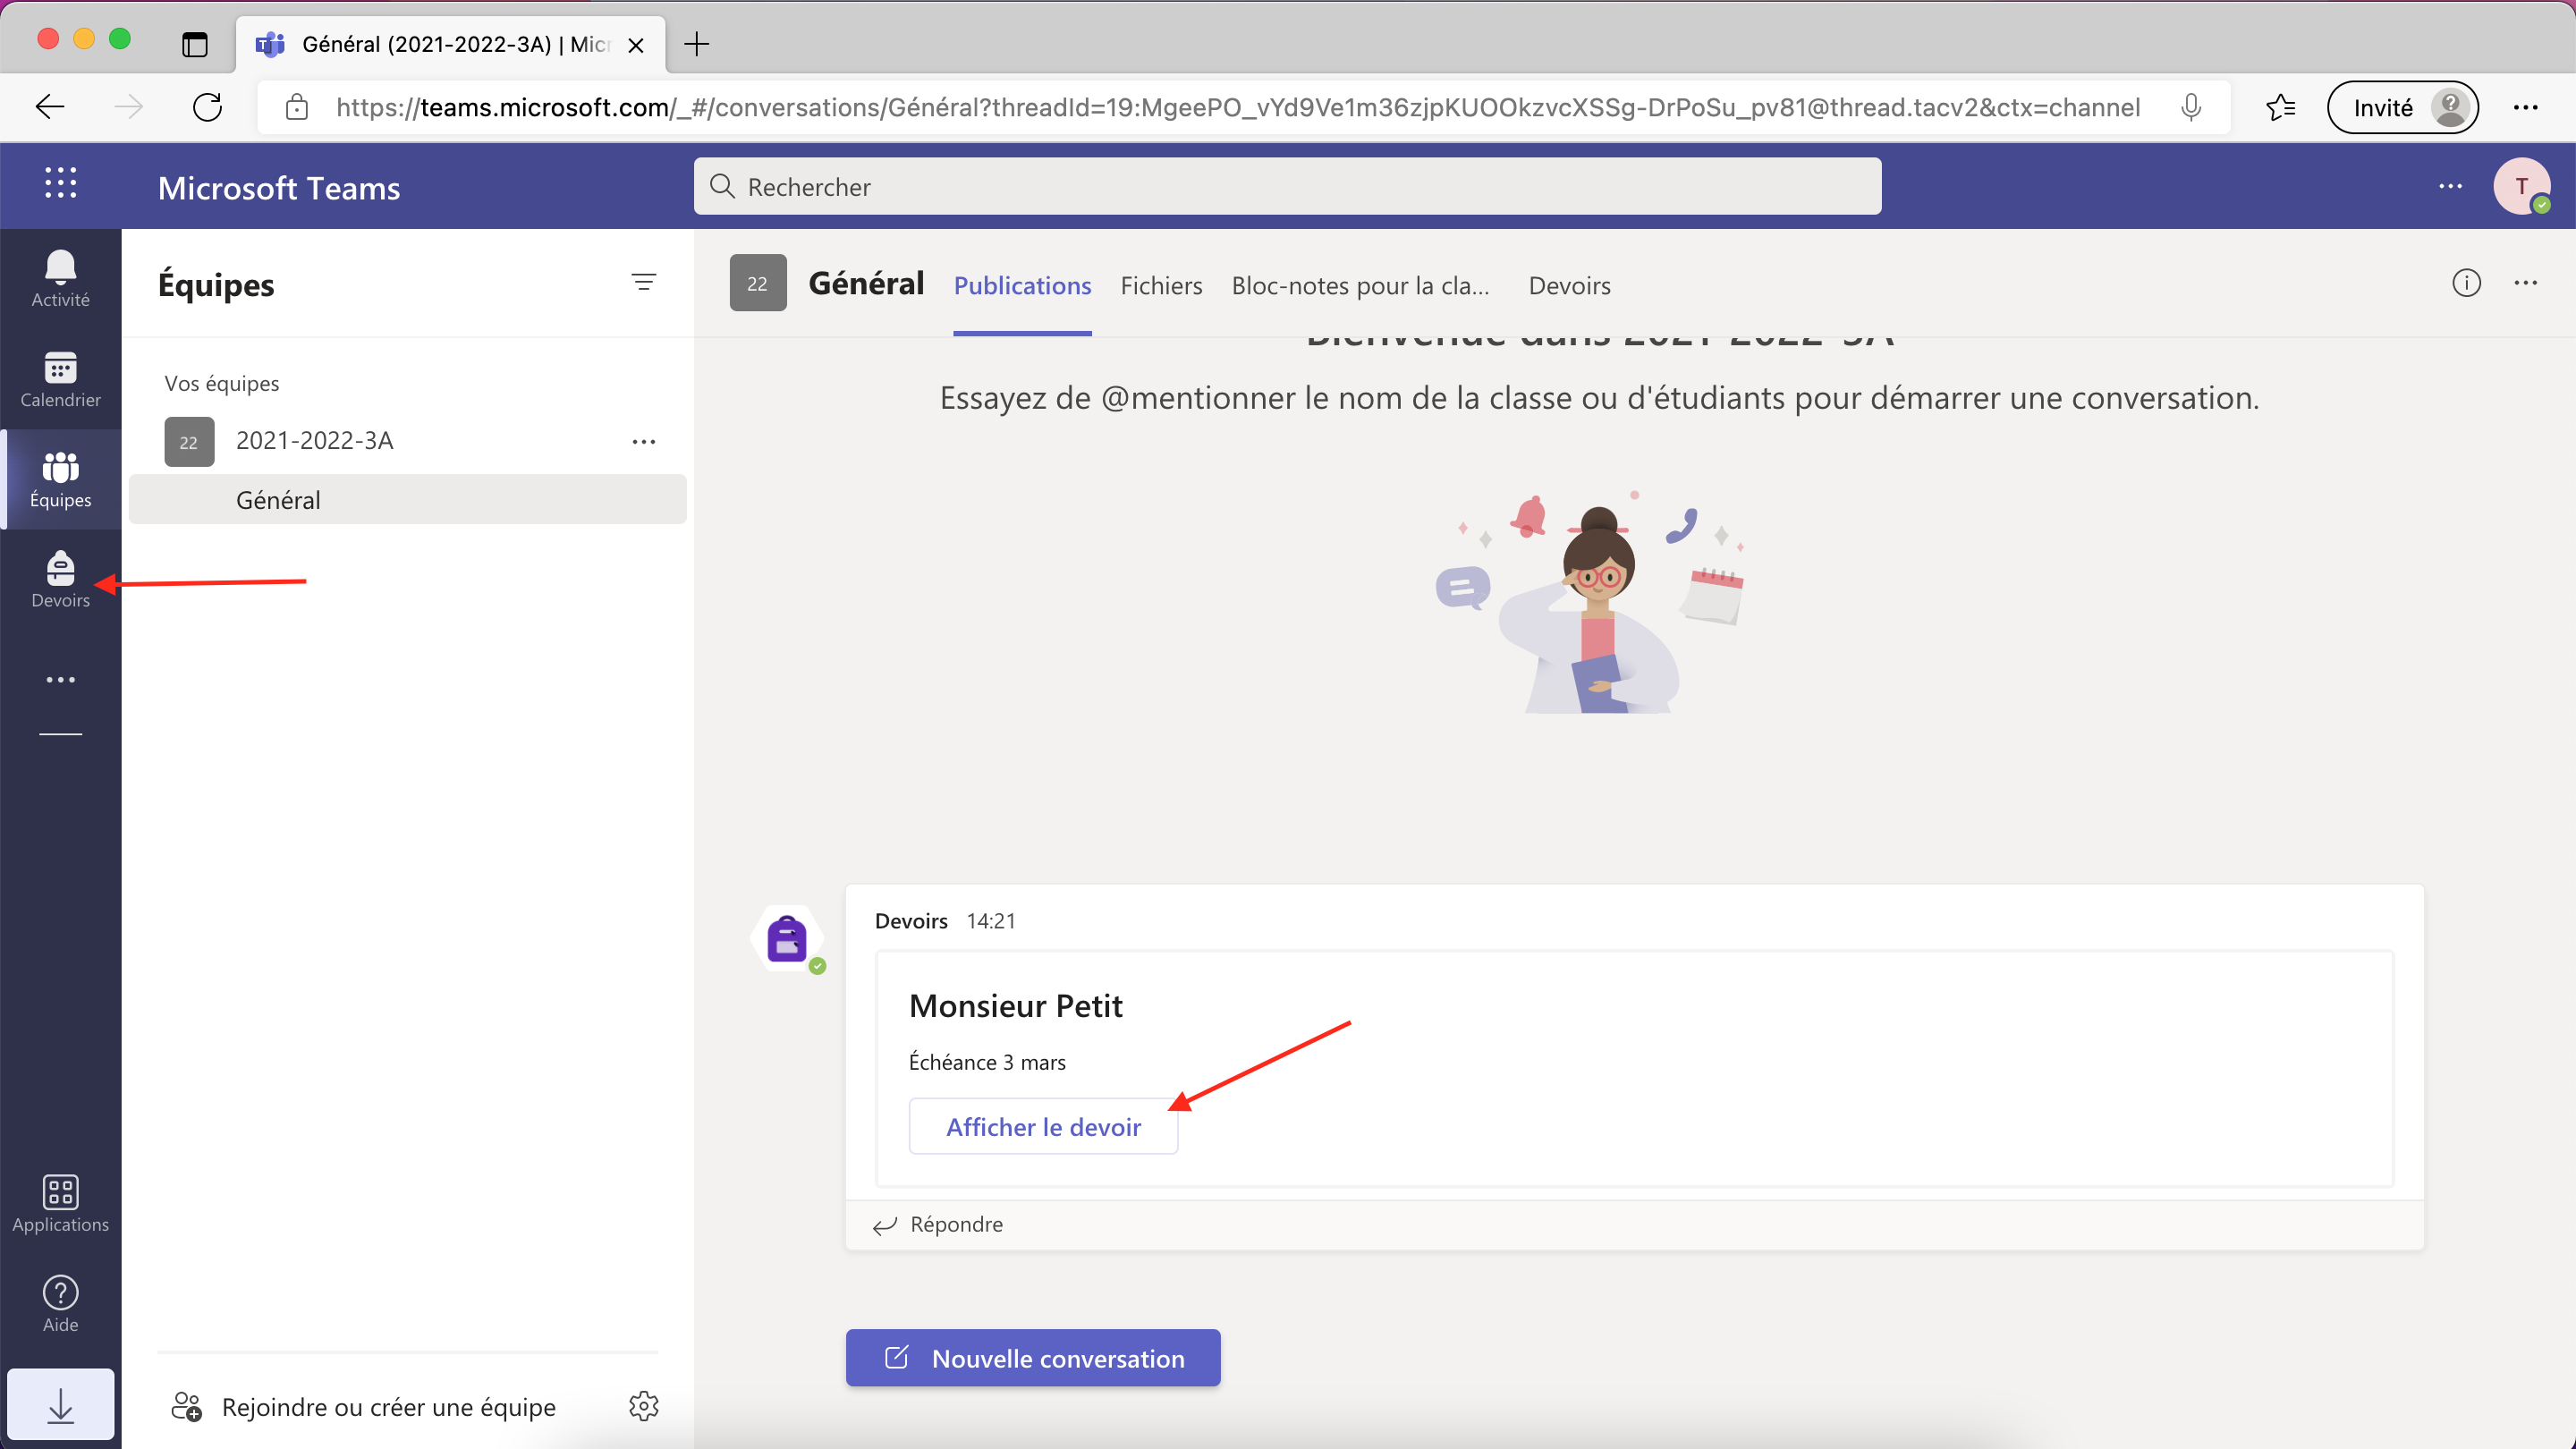The width and height of the screenshot is (2576, 1449).
Task: Go back to the previous browser page
Action: 49,107
